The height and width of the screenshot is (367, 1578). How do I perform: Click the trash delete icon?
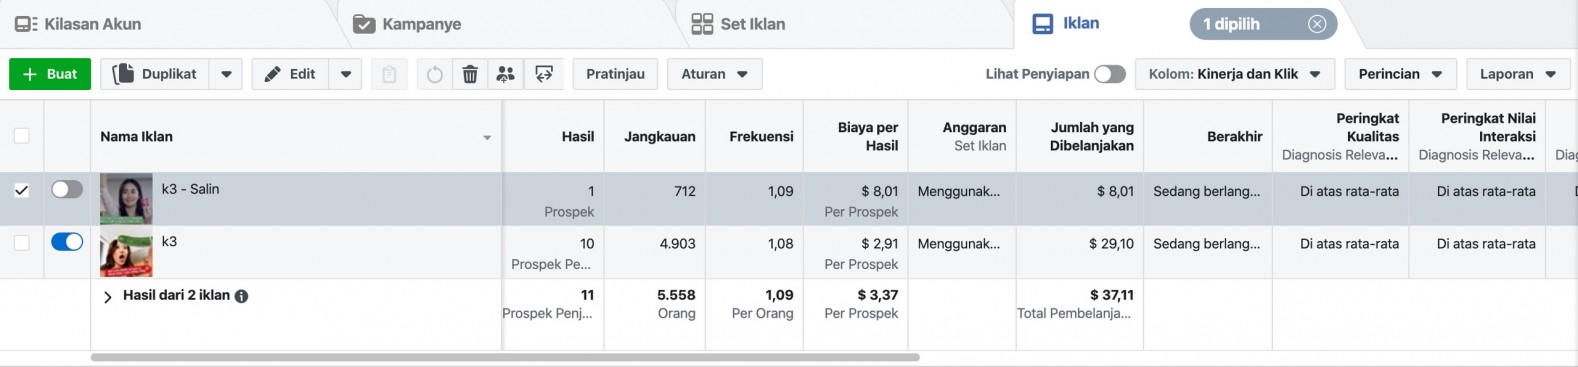(470, 74)
